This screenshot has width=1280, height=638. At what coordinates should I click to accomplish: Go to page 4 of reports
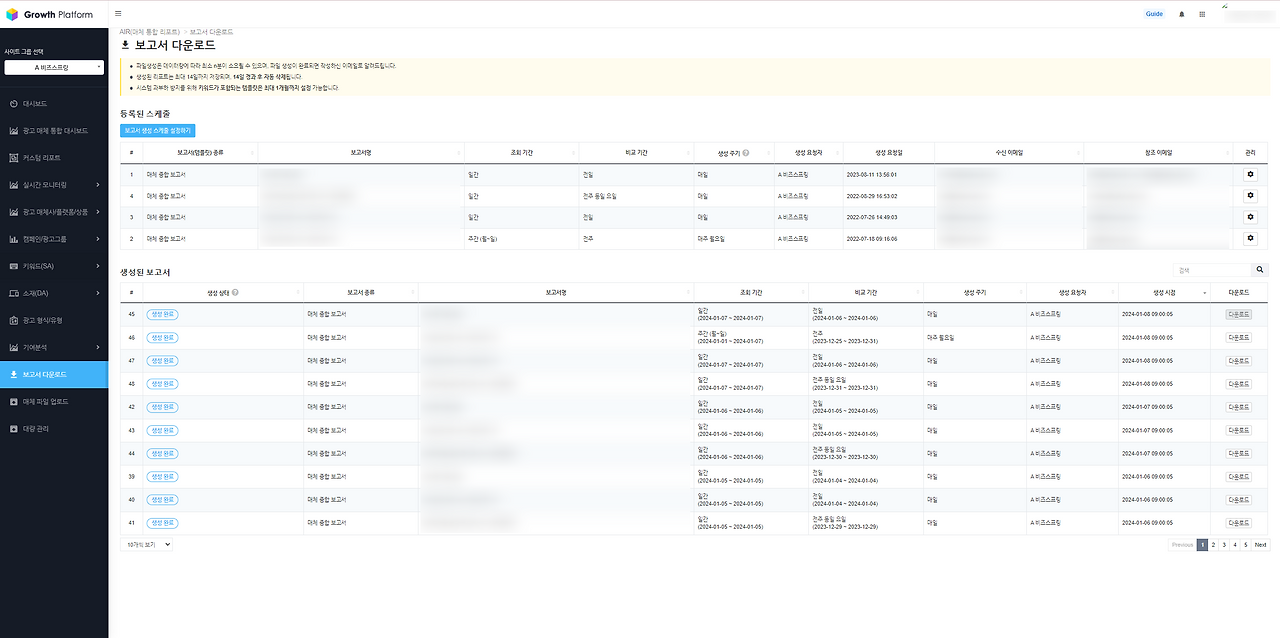[1235, 545]
